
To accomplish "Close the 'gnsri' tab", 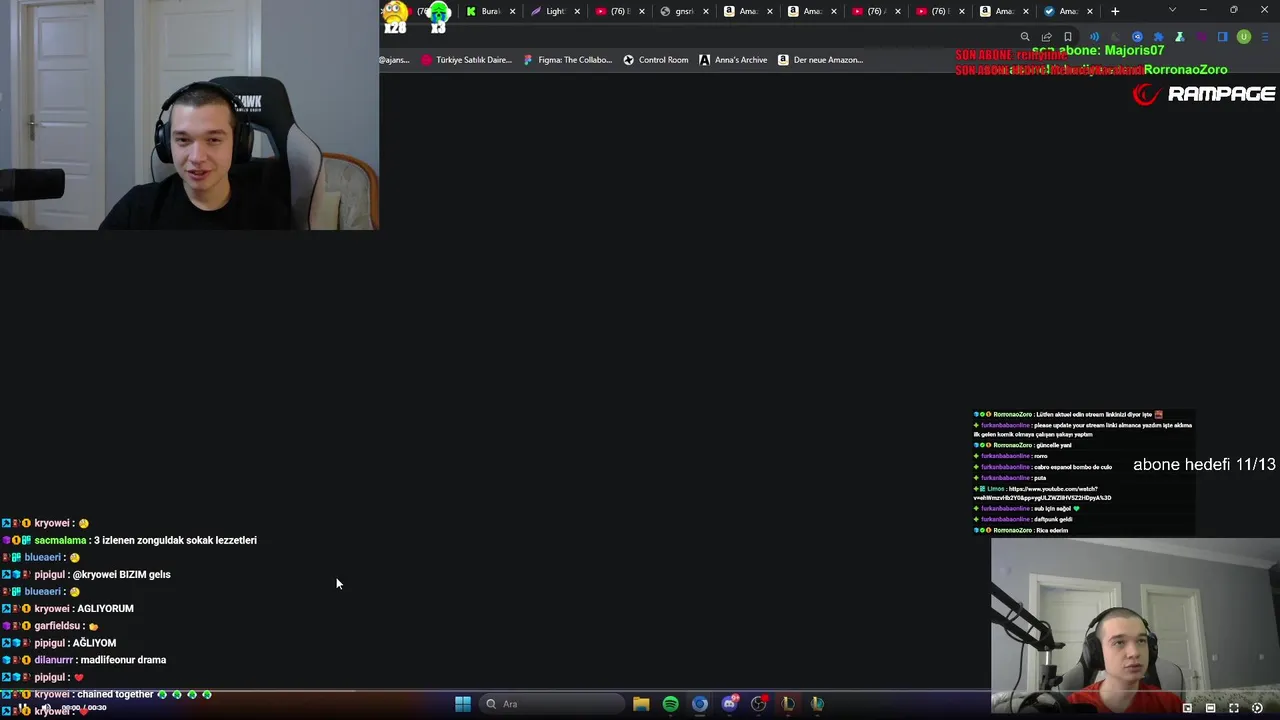I will [706, 11].
